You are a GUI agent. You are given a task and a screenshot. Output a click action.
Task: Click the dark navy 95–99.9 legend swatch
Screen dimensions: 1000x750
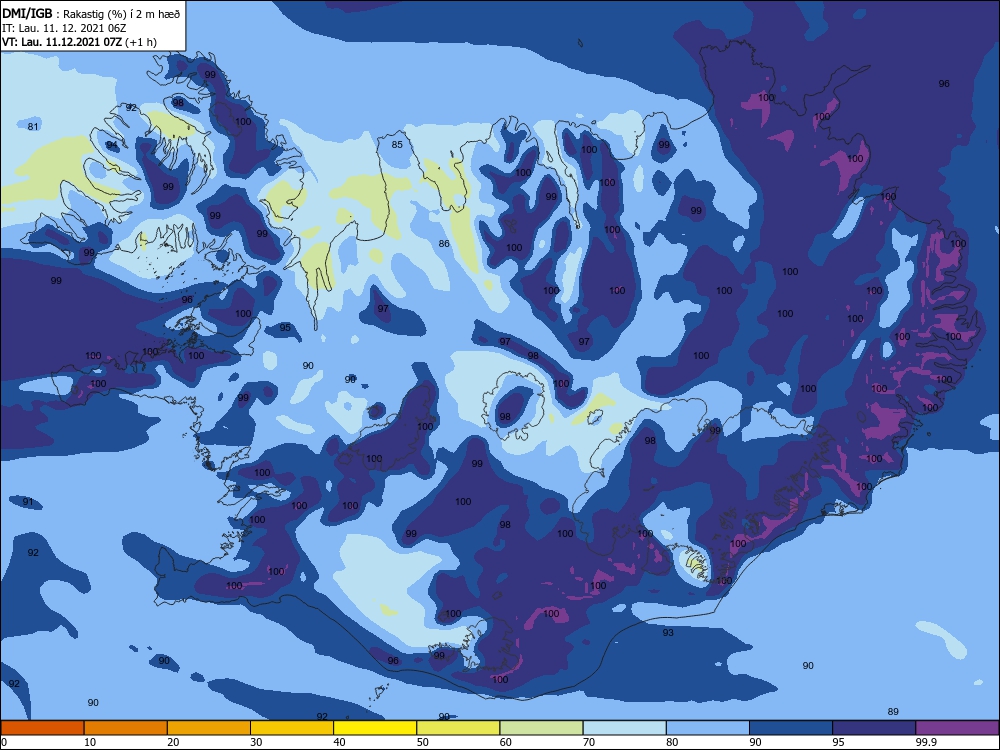(x=874, y=728)
